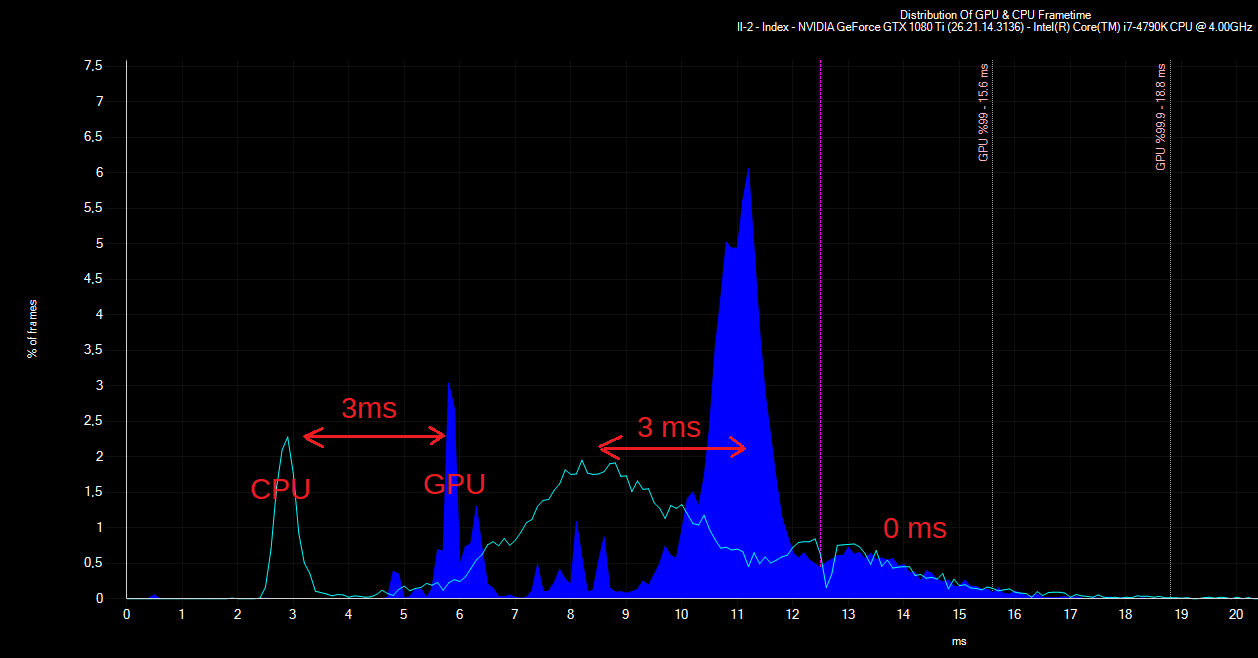Image resolution: width=1258 pixels, height=658 pixels.
Task: Click the cyan CPU peak near 3 ms
Action: (288, 438)
